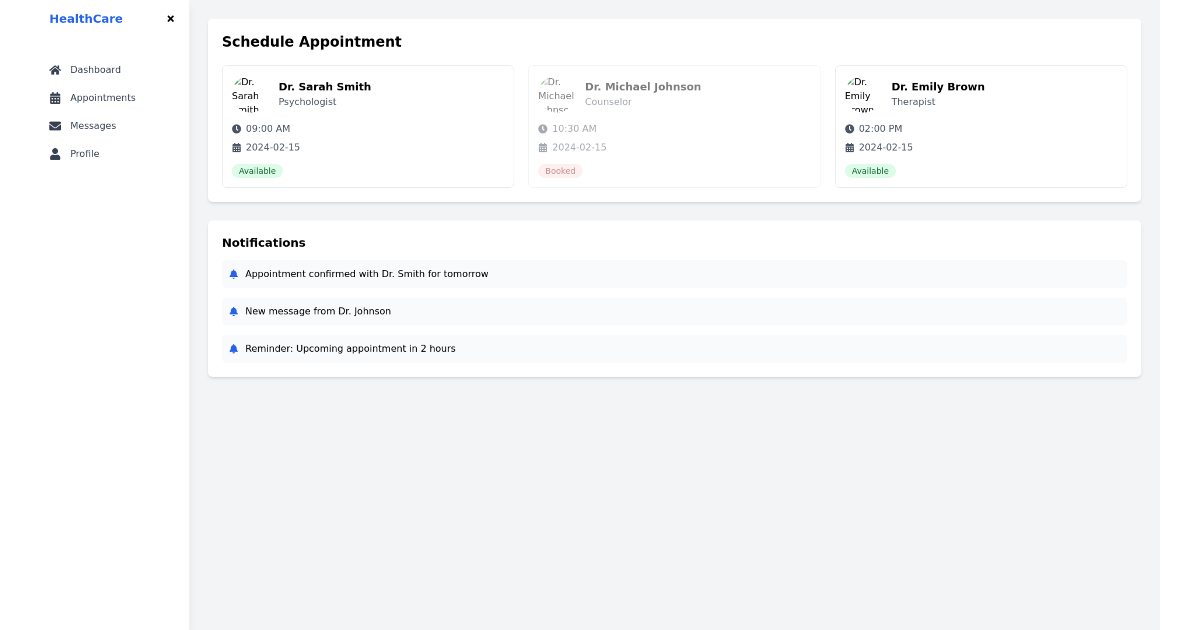Click the clock icon next to 09:00 AM
Image resolution: width=1200 pixels, height=630 pixels.
click(x=237, y=129)
